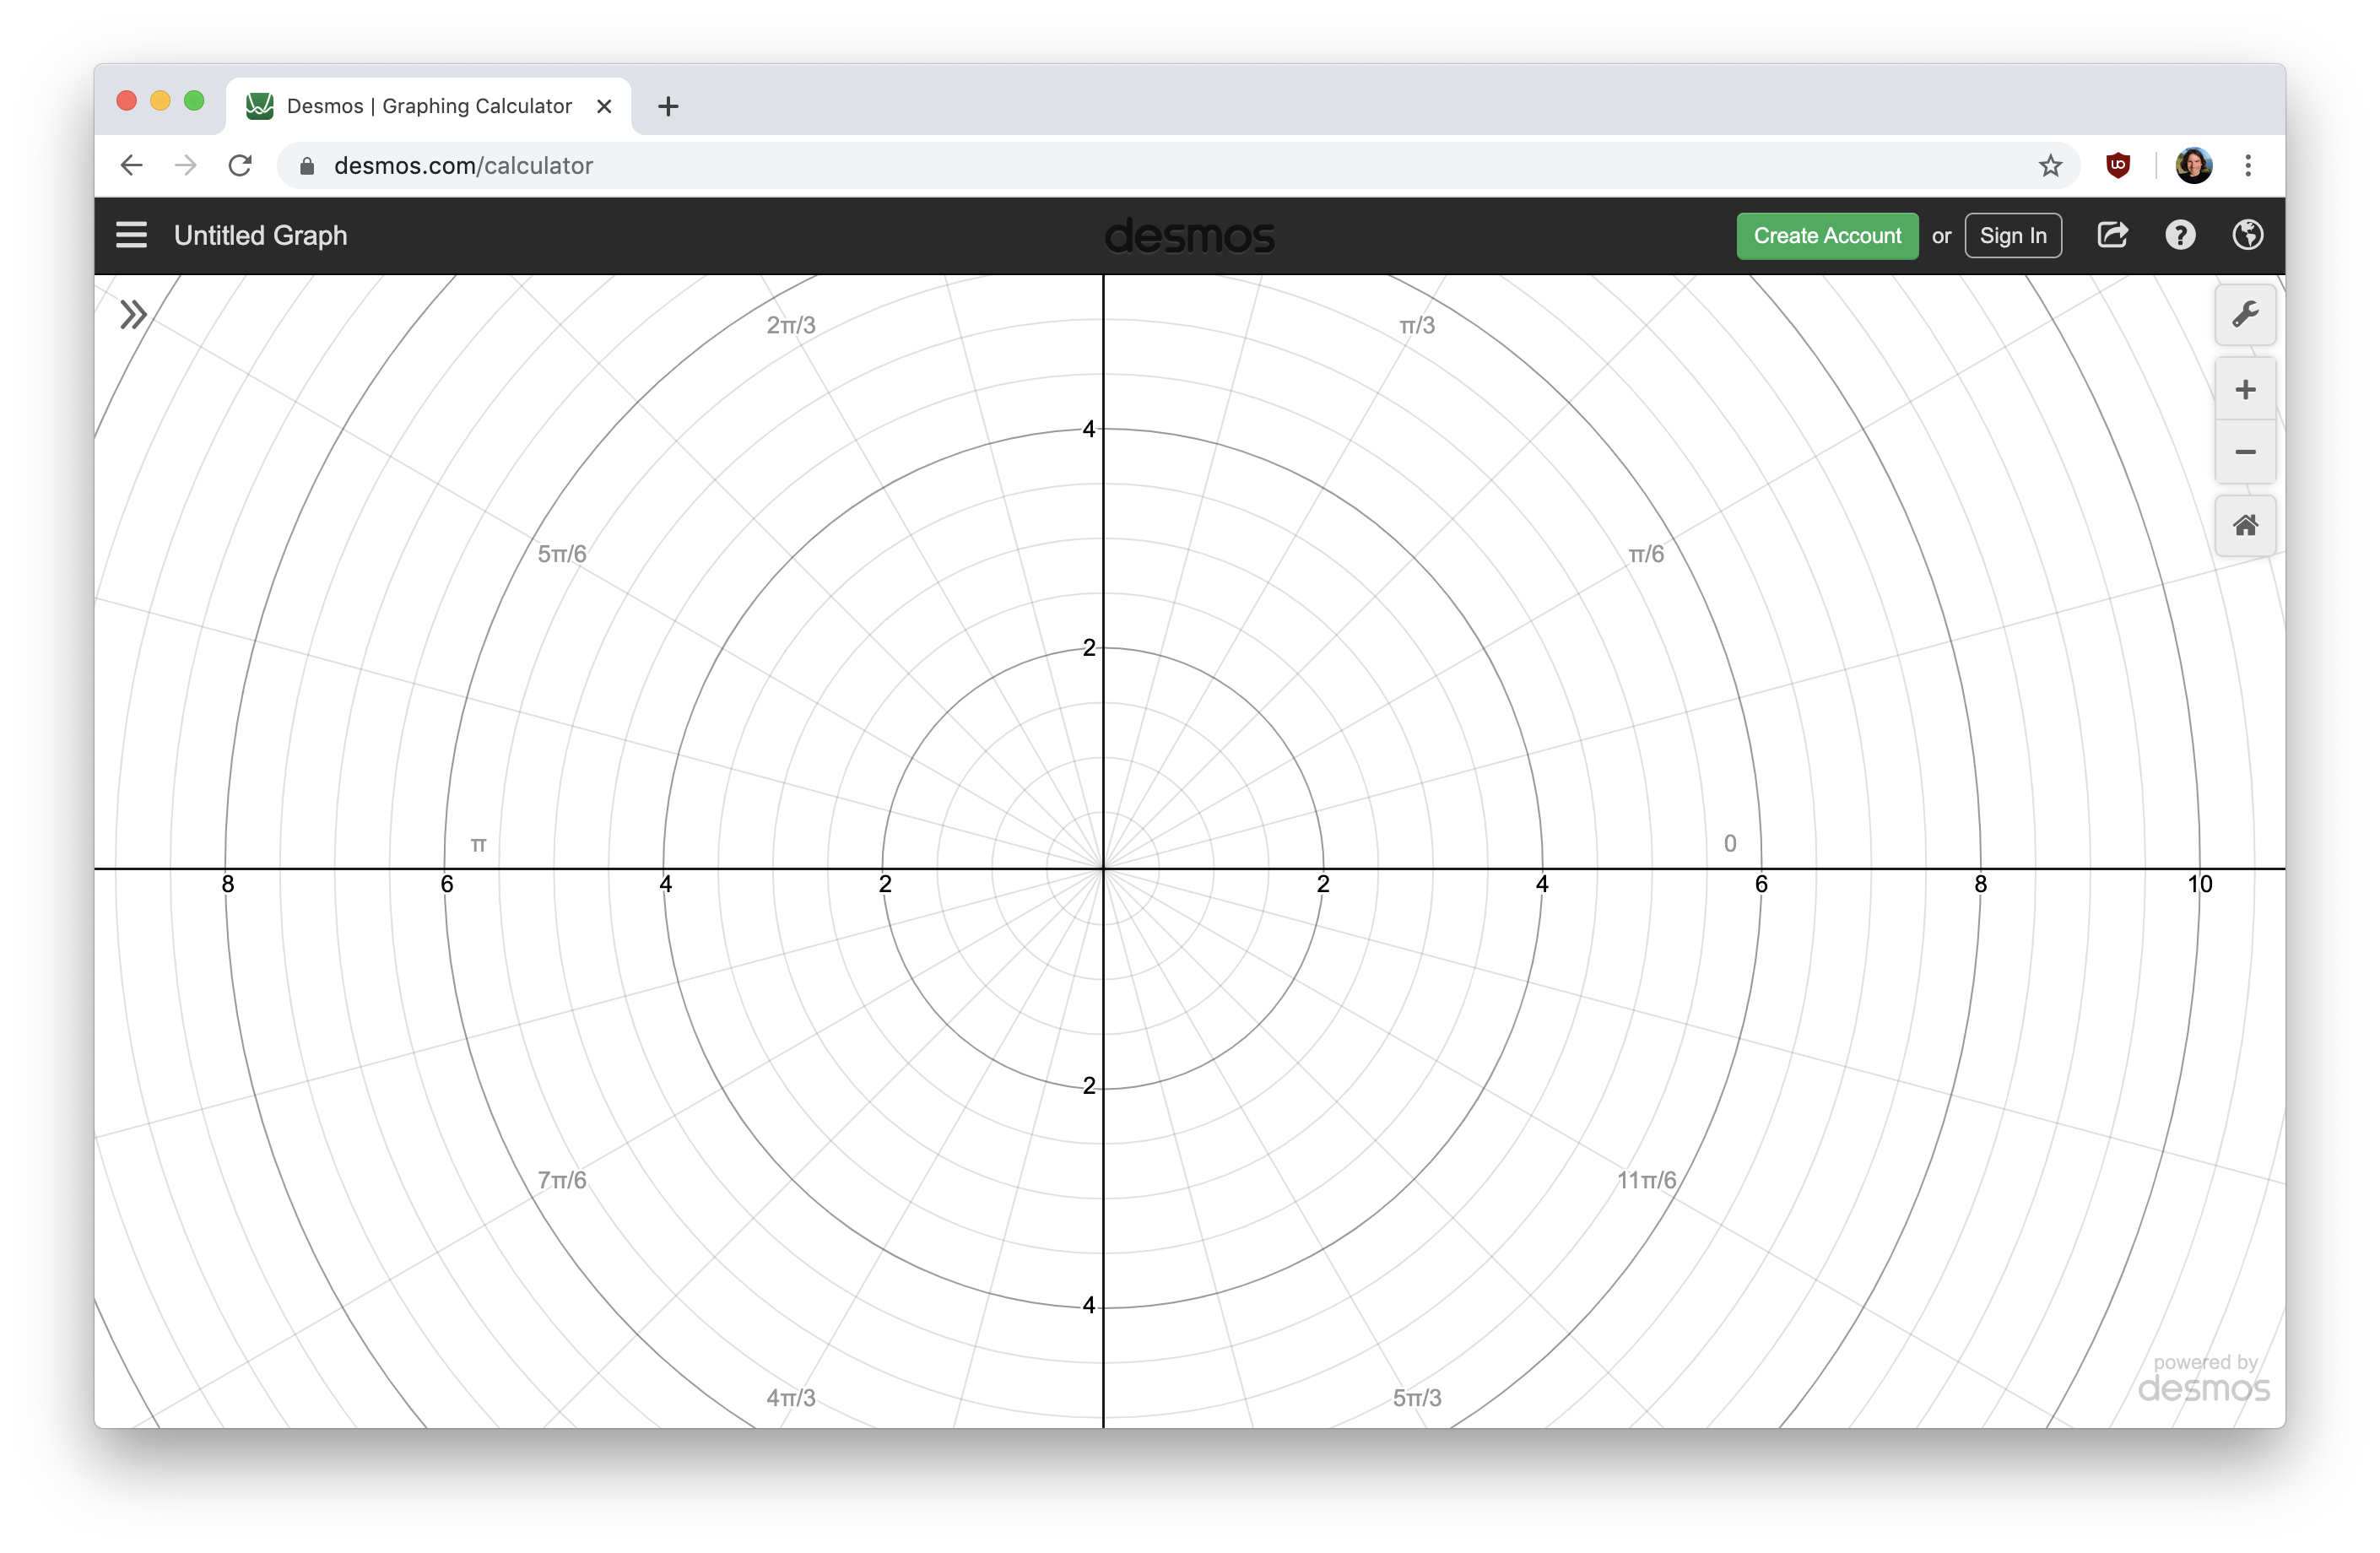Open the help question mark icon

coord(2180,235)
